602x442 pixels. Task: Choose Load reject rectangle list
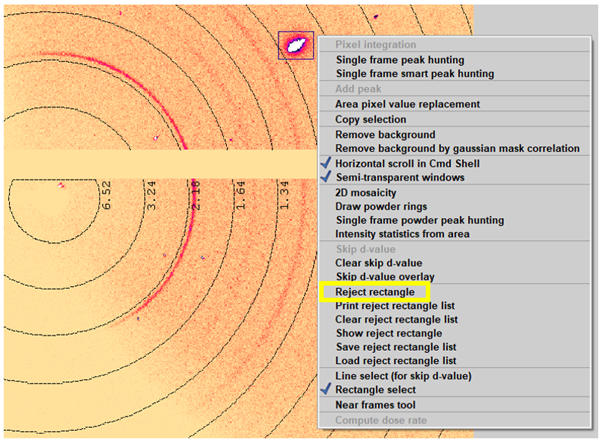coord(395,361)
